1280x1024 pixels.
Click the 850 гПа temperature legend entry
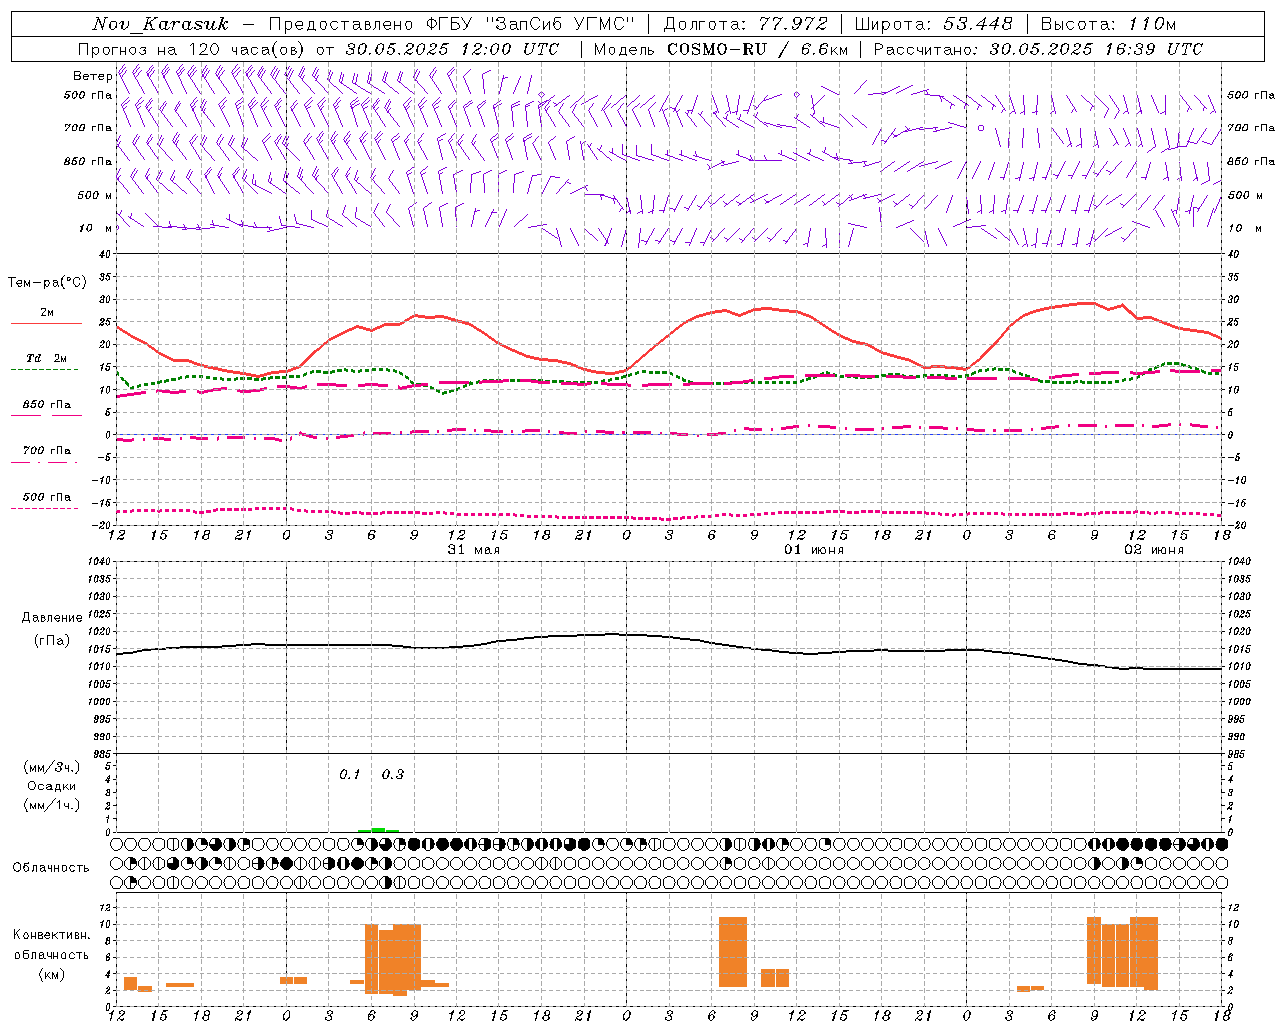[x=46, y=409]
